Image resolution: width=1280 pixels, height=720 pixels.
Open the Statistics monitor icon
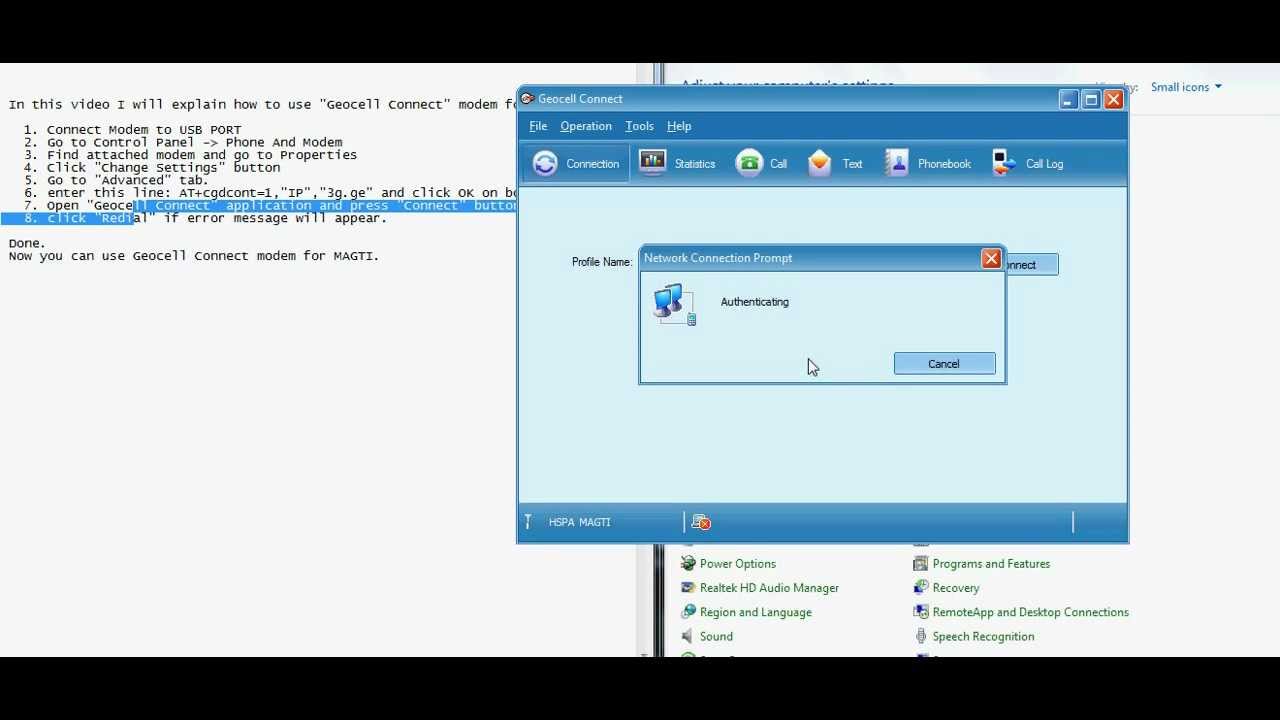click(652, 163)
